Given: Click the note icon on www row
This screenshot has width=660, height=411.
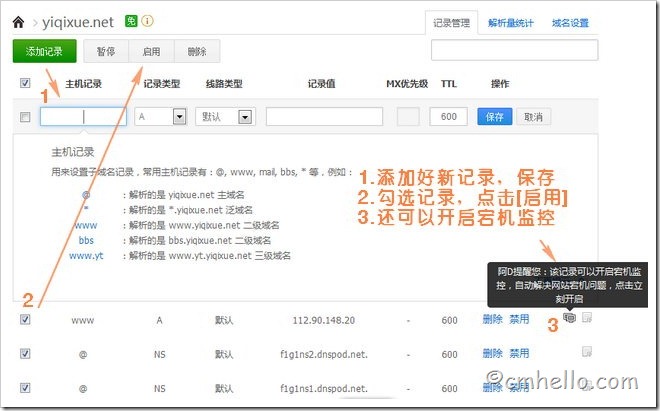Looking at the screenshot, I should pyautogui.click(x=588, y=318).
